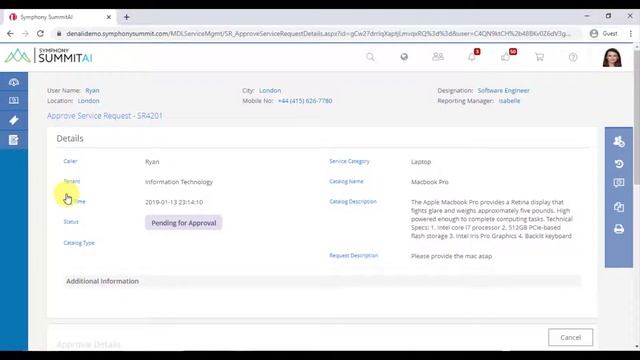640x360 pixels.
Task: Click the copy documents icon in right panel
Action: click(x=619, y=207)
